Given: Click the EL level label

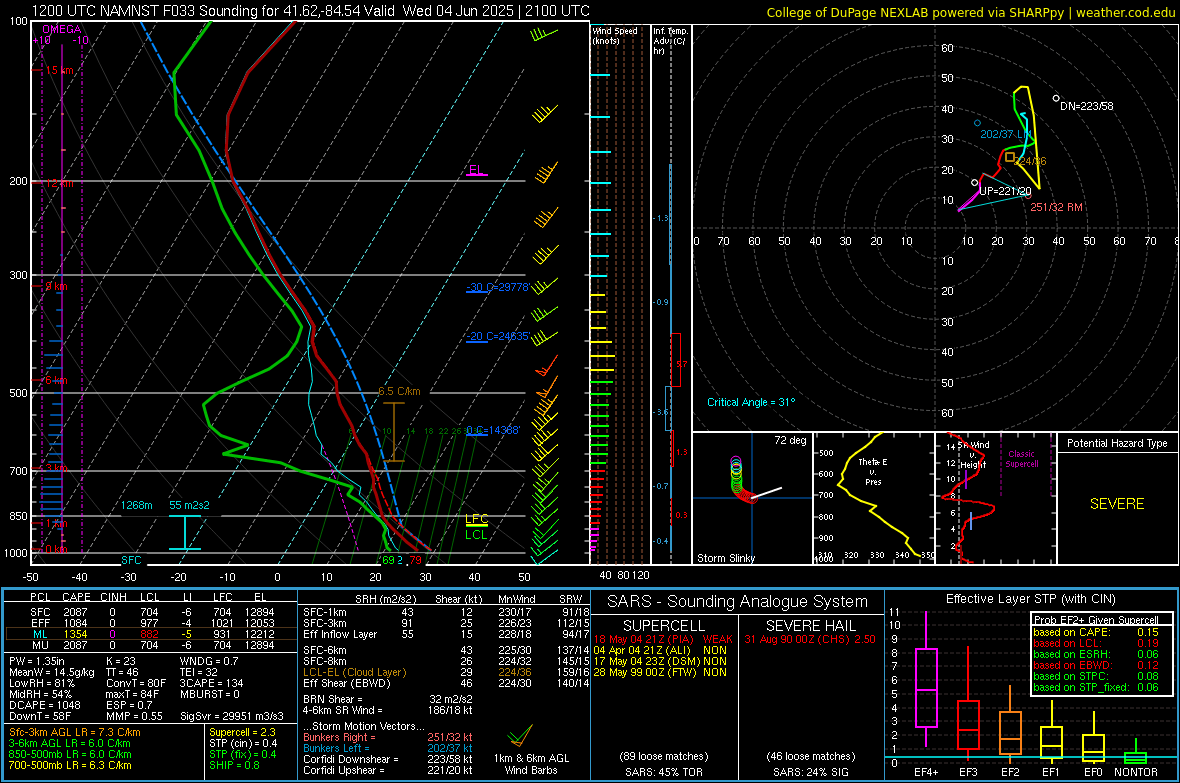Looking at the screenshot, I should (476, 169).
